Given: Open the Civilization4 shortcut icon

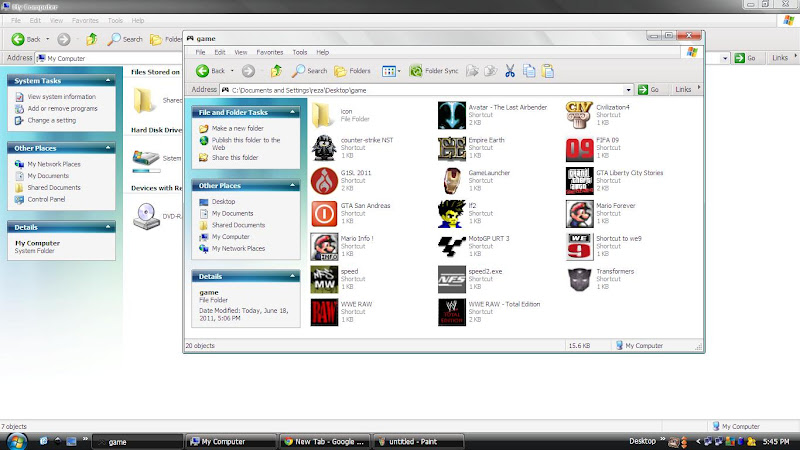Looking at the screenshot, I should [580, 116].
